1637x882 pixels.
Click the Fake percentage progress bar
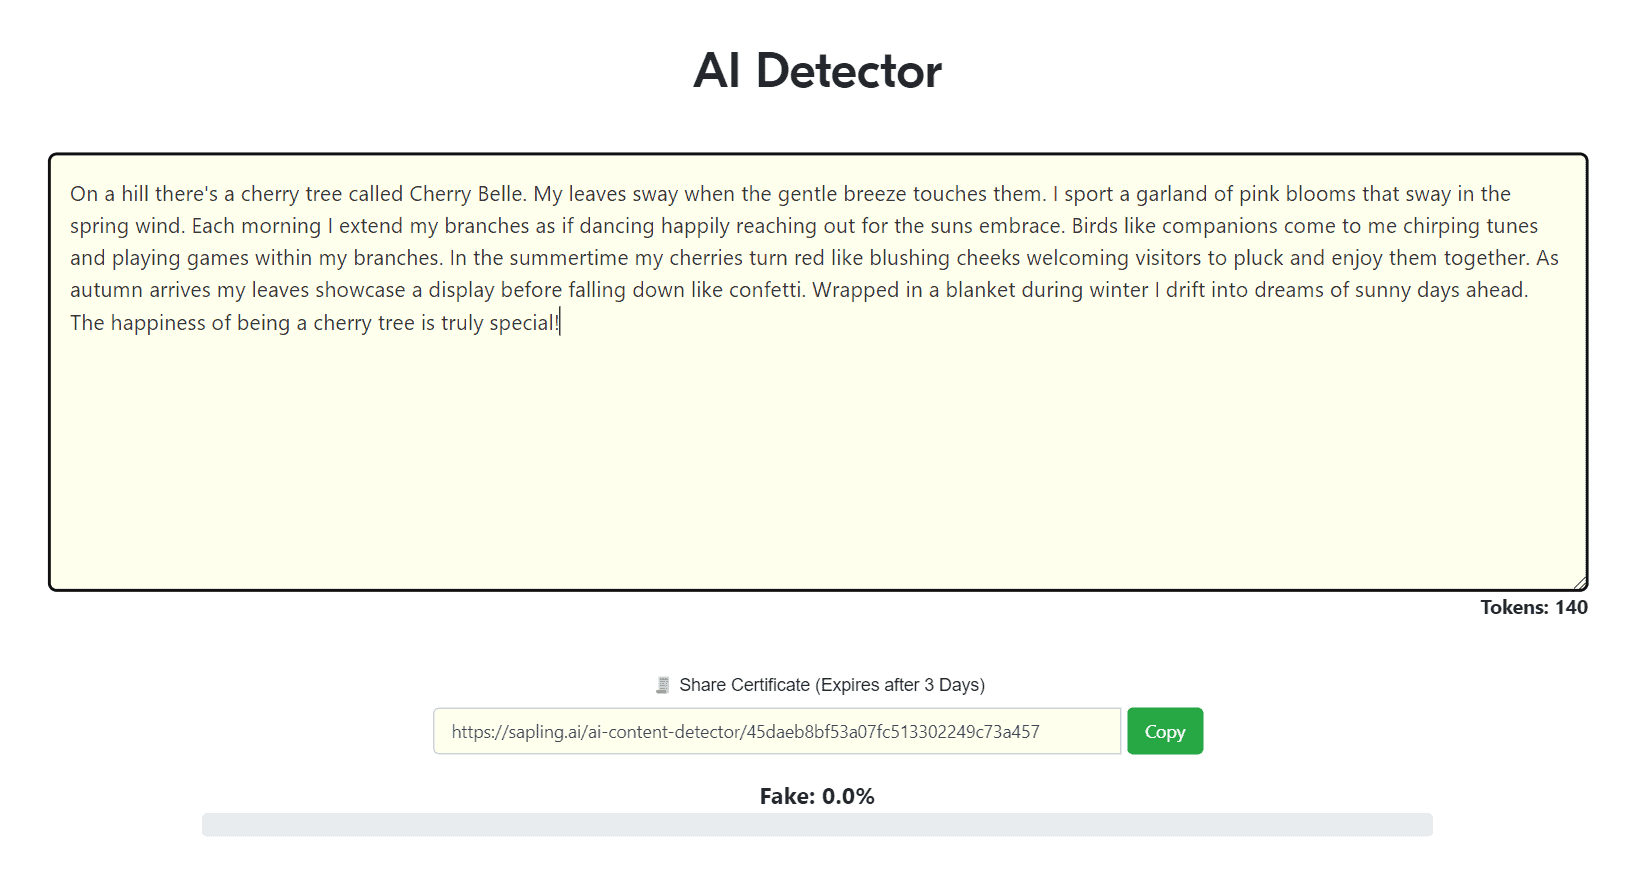coord(817,824)
